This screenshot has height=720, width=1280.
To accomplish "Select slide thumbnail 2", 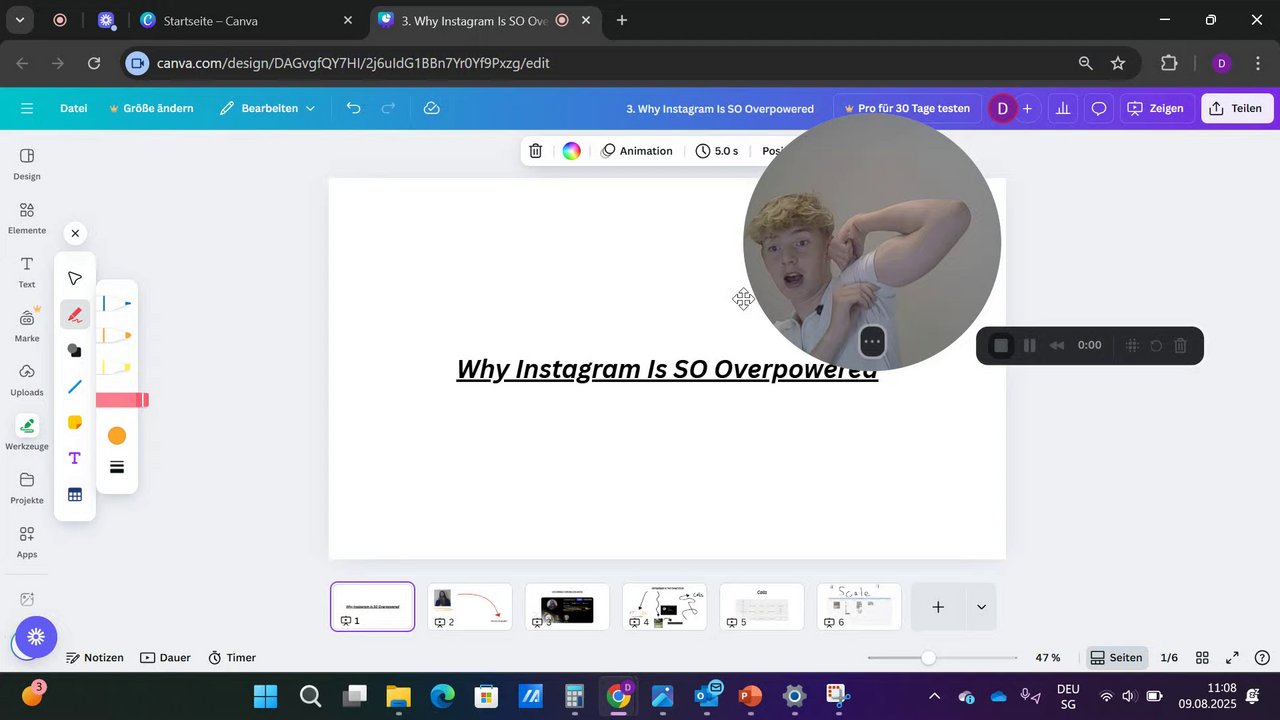I will (470, 606).
